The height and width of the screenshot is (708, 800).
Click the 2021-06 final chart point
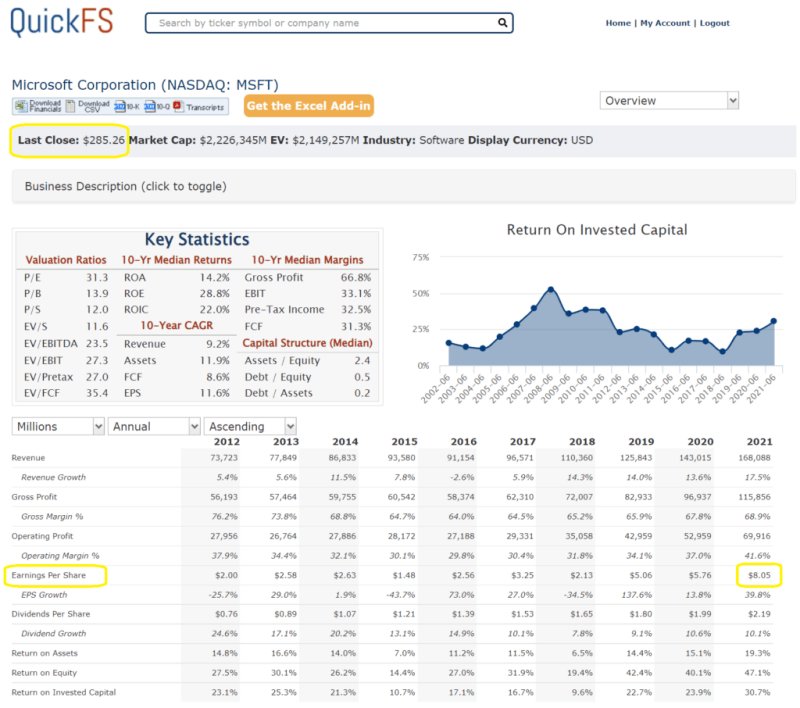[x=773, y=321]
